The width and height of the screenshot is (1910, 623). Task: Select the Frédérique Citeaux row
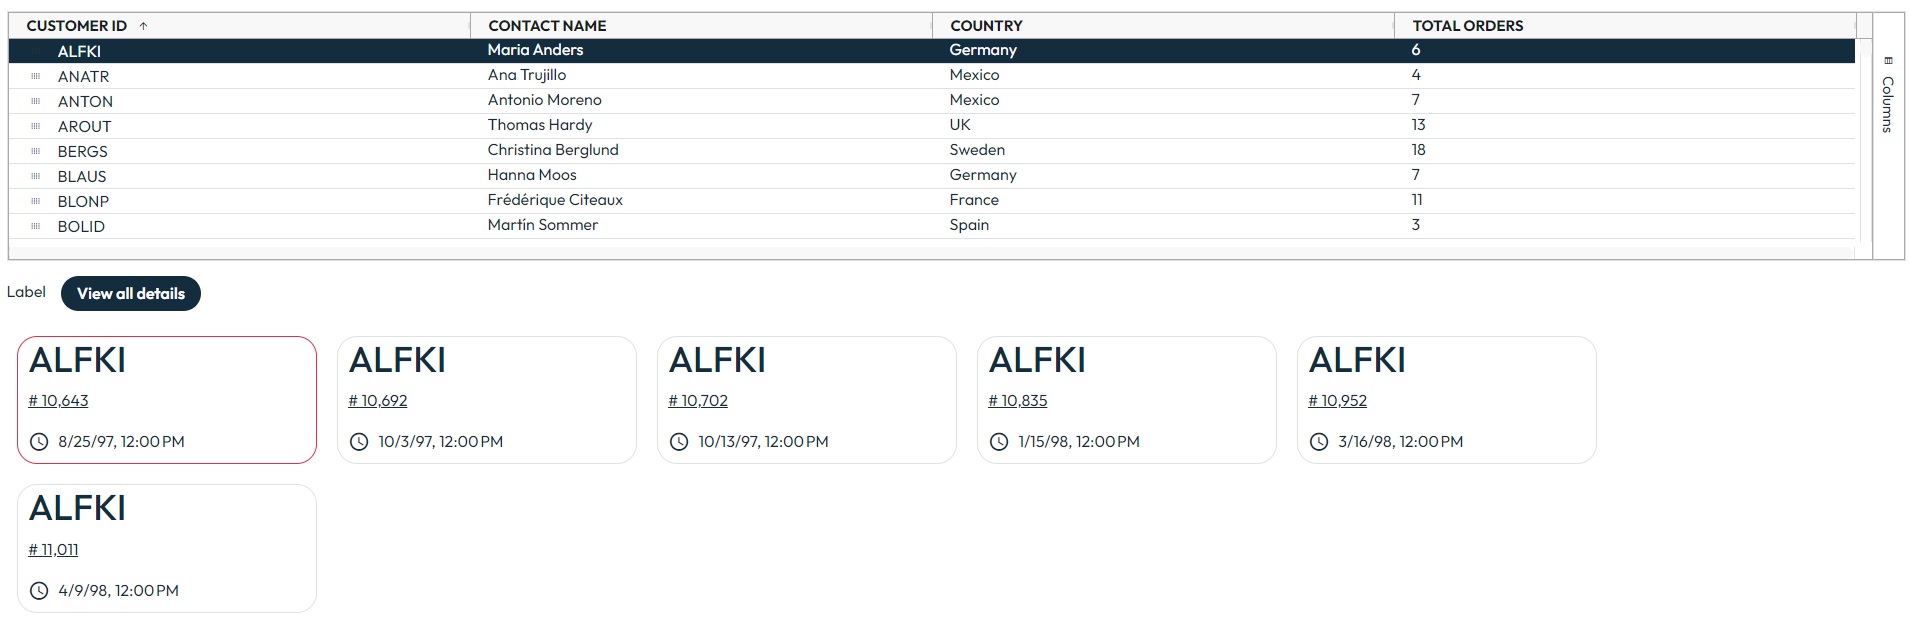[932, 201]
